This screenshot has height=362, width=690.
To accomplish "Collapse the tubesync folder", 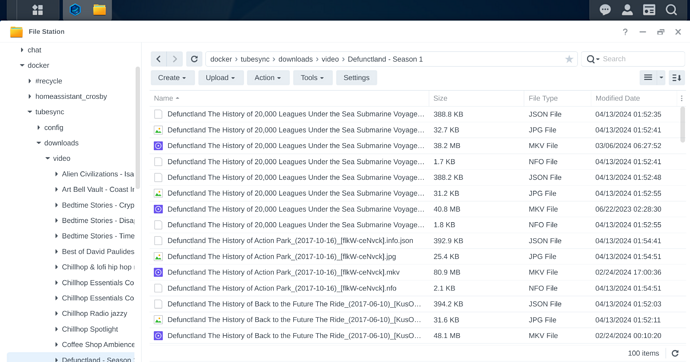I will click(x=29, y=112).
